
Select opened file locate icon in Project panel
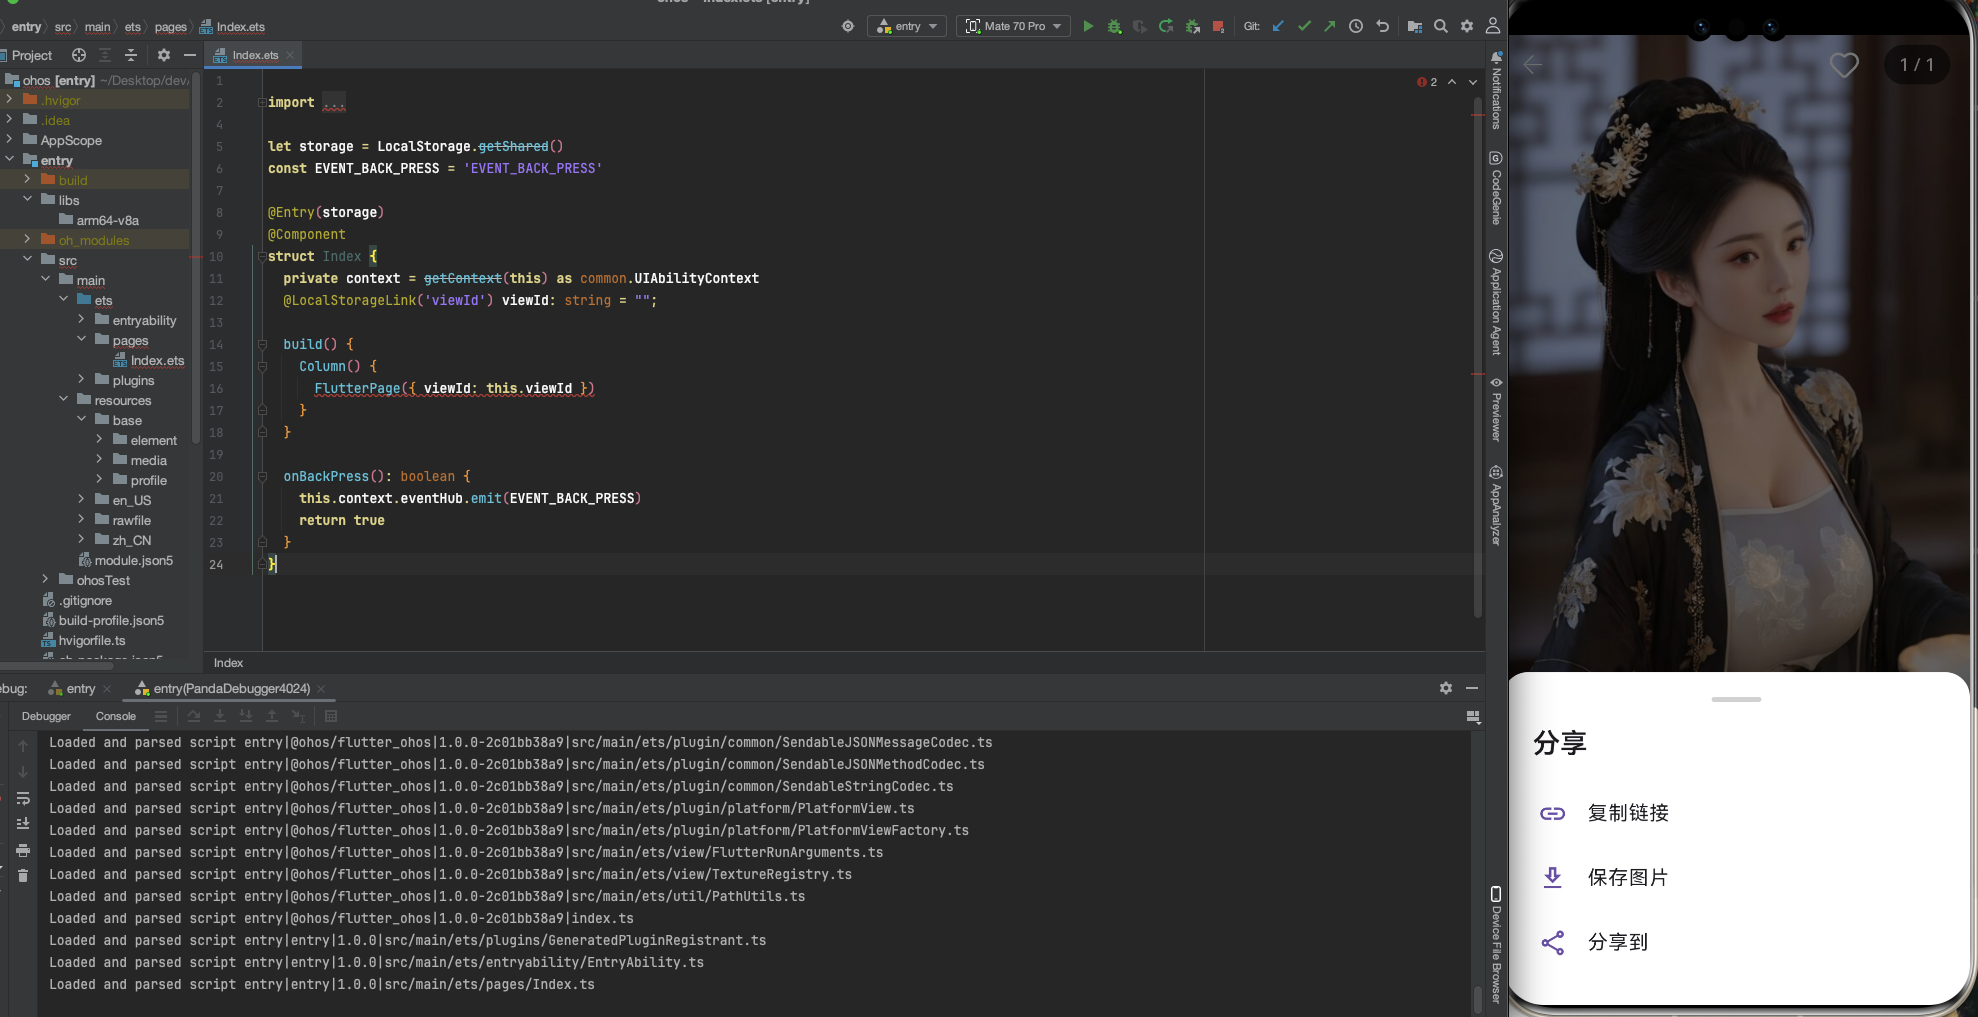(x=79, y=55)
